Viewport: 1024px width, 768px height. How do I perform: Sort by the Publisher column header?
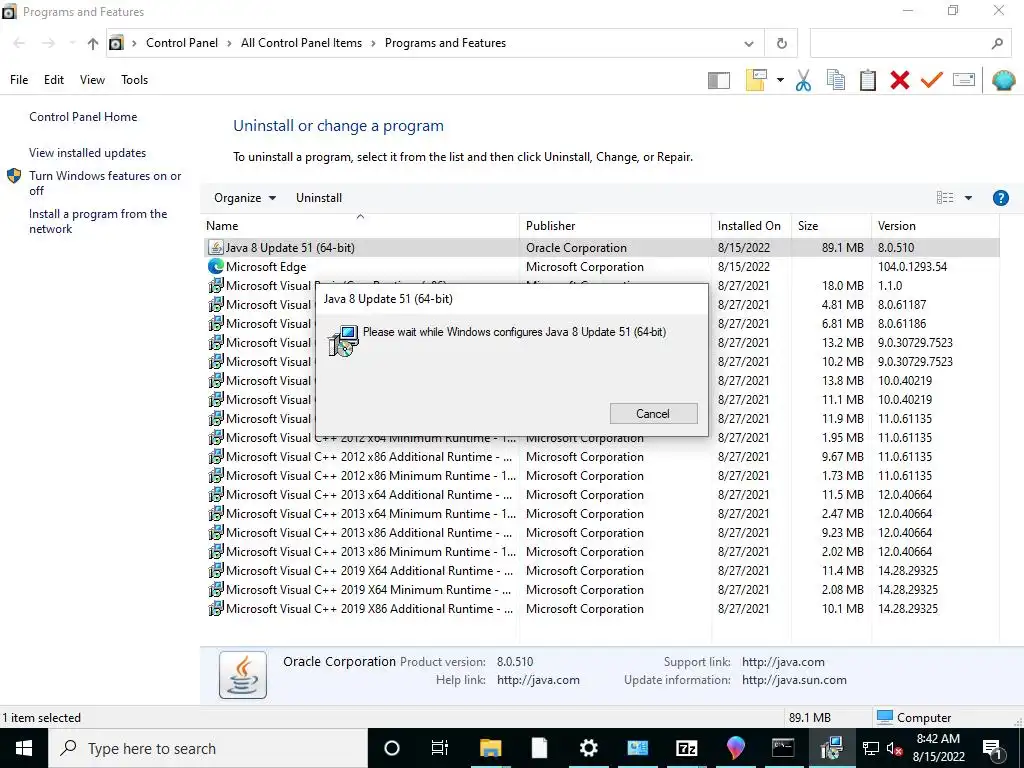coord(615,226)
